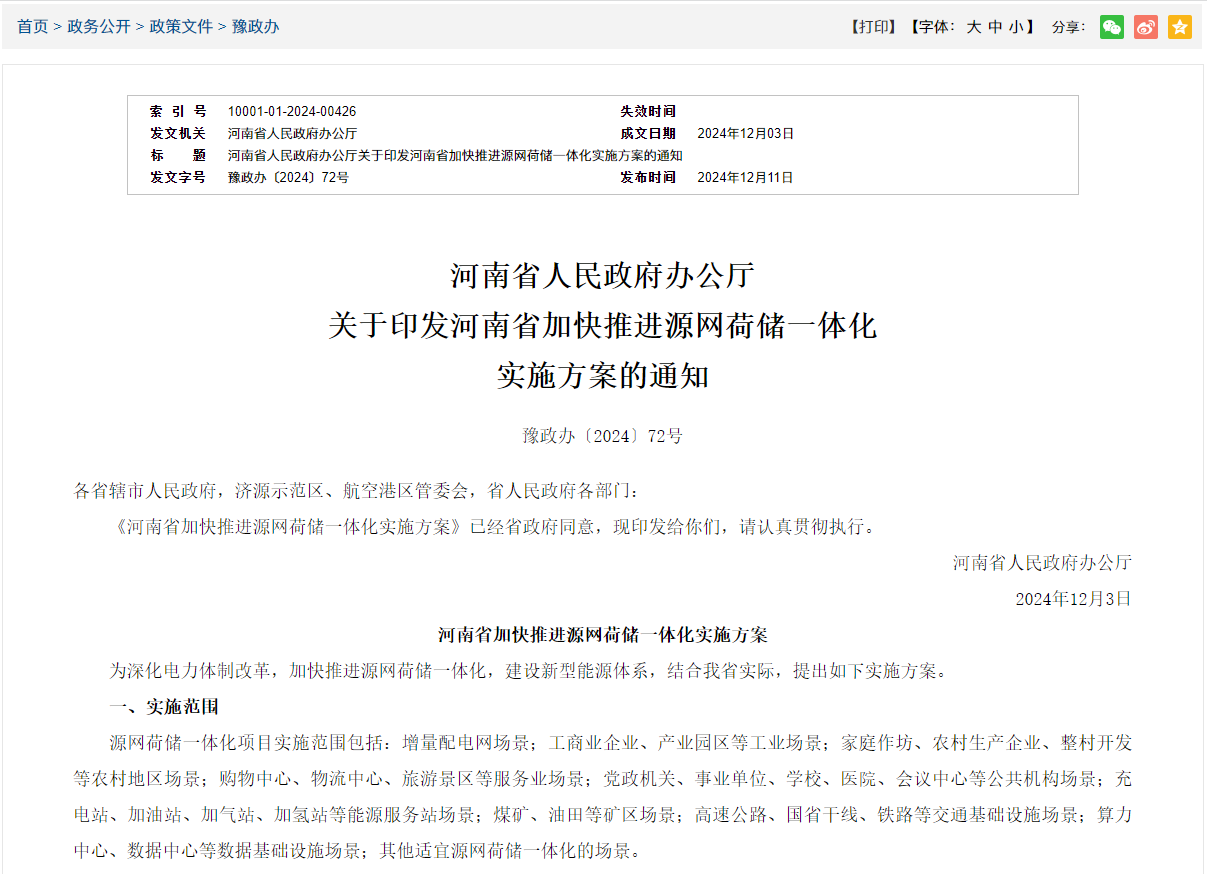Click the full title in 标题 row
Image resolution: width=1207 pixels, height=874 pixels.
point(455,155)
